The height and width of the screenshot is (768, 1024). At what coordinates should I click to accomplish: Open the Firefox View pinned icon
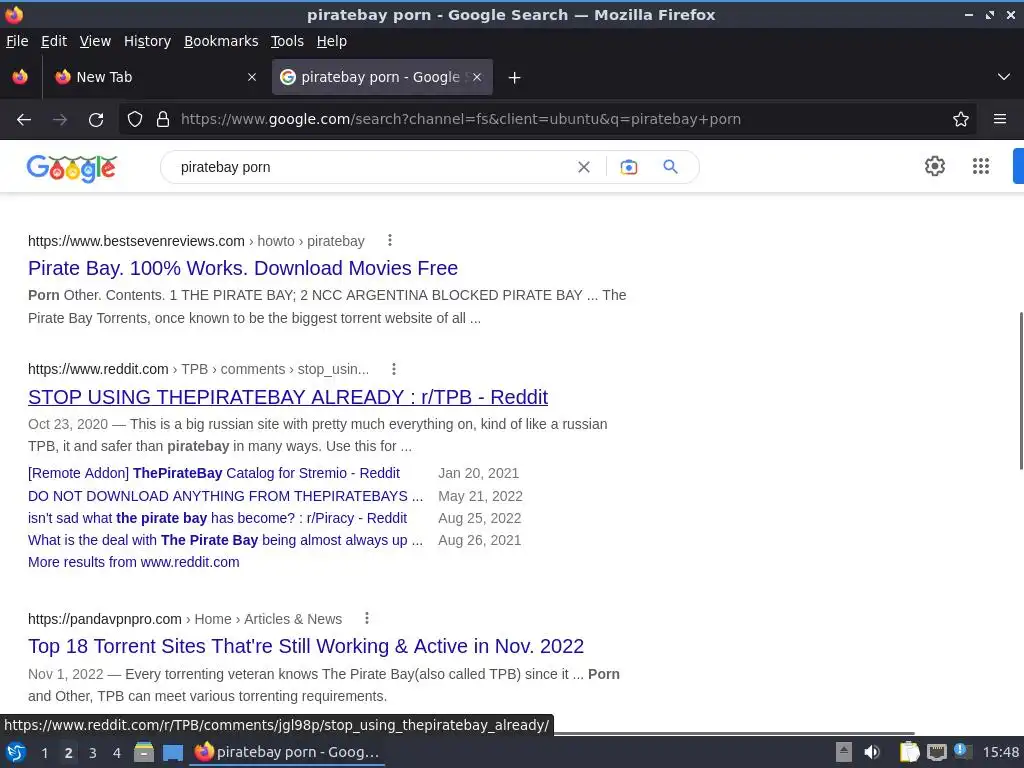pos(20,77)
